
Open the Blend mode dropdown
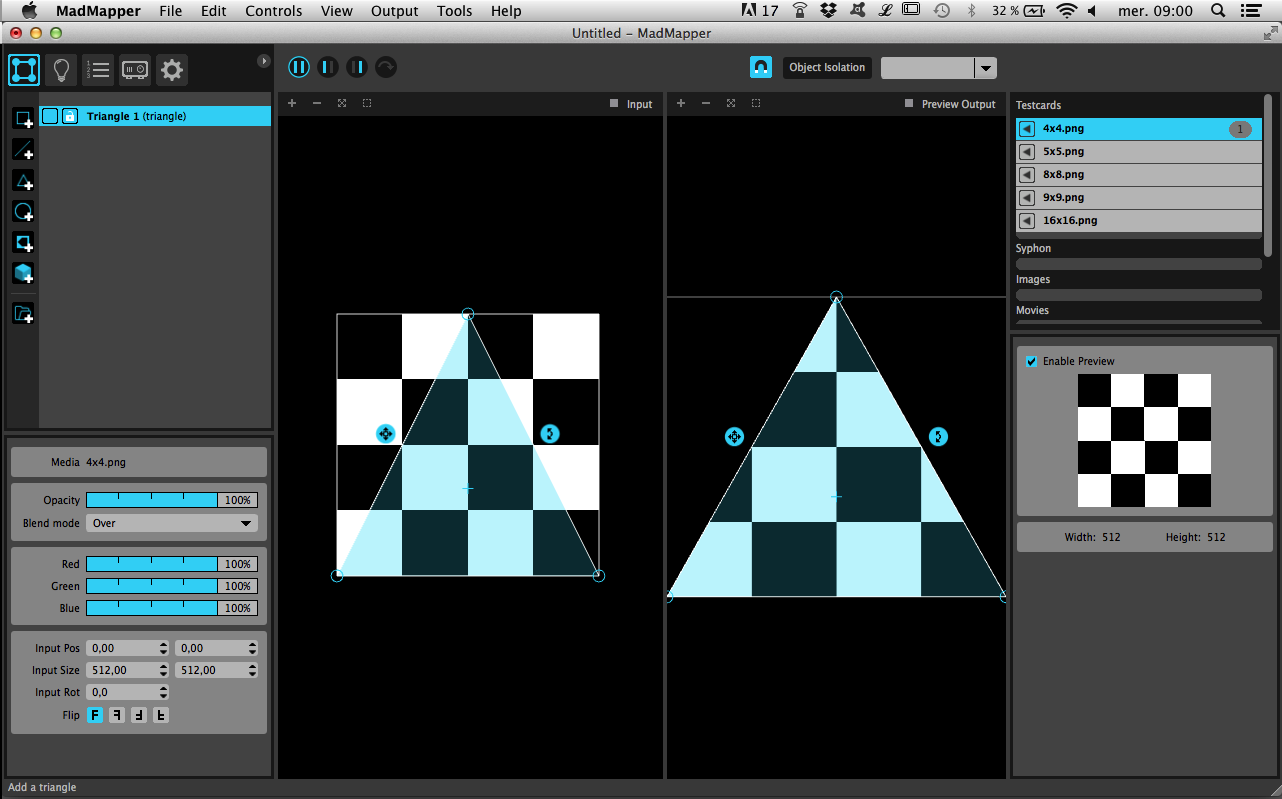point(171,523)
